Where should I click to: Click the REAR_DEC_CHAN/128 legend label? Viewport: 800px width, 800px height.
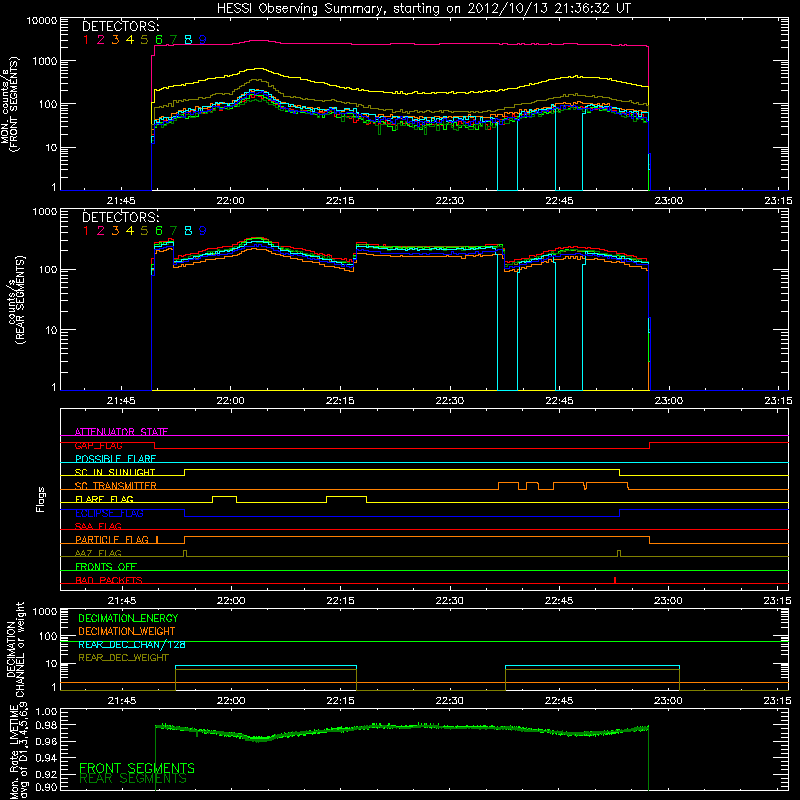click(x=132, y=644)
